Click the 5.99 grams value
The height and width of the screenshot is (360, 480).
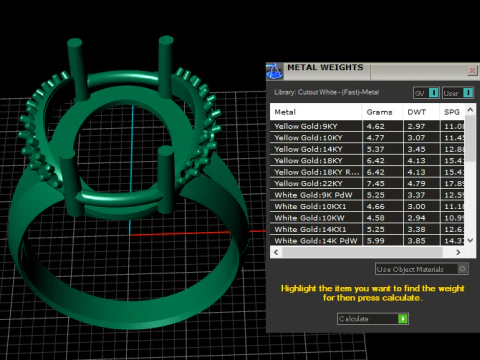point(376,241)
